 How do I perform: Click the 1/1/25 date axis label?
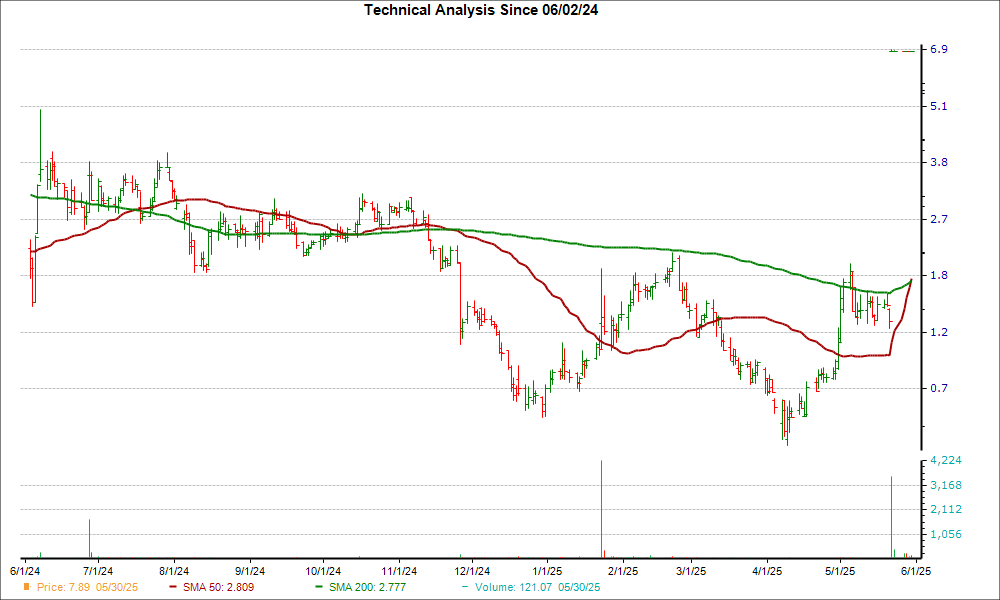(x=547, y=571)
